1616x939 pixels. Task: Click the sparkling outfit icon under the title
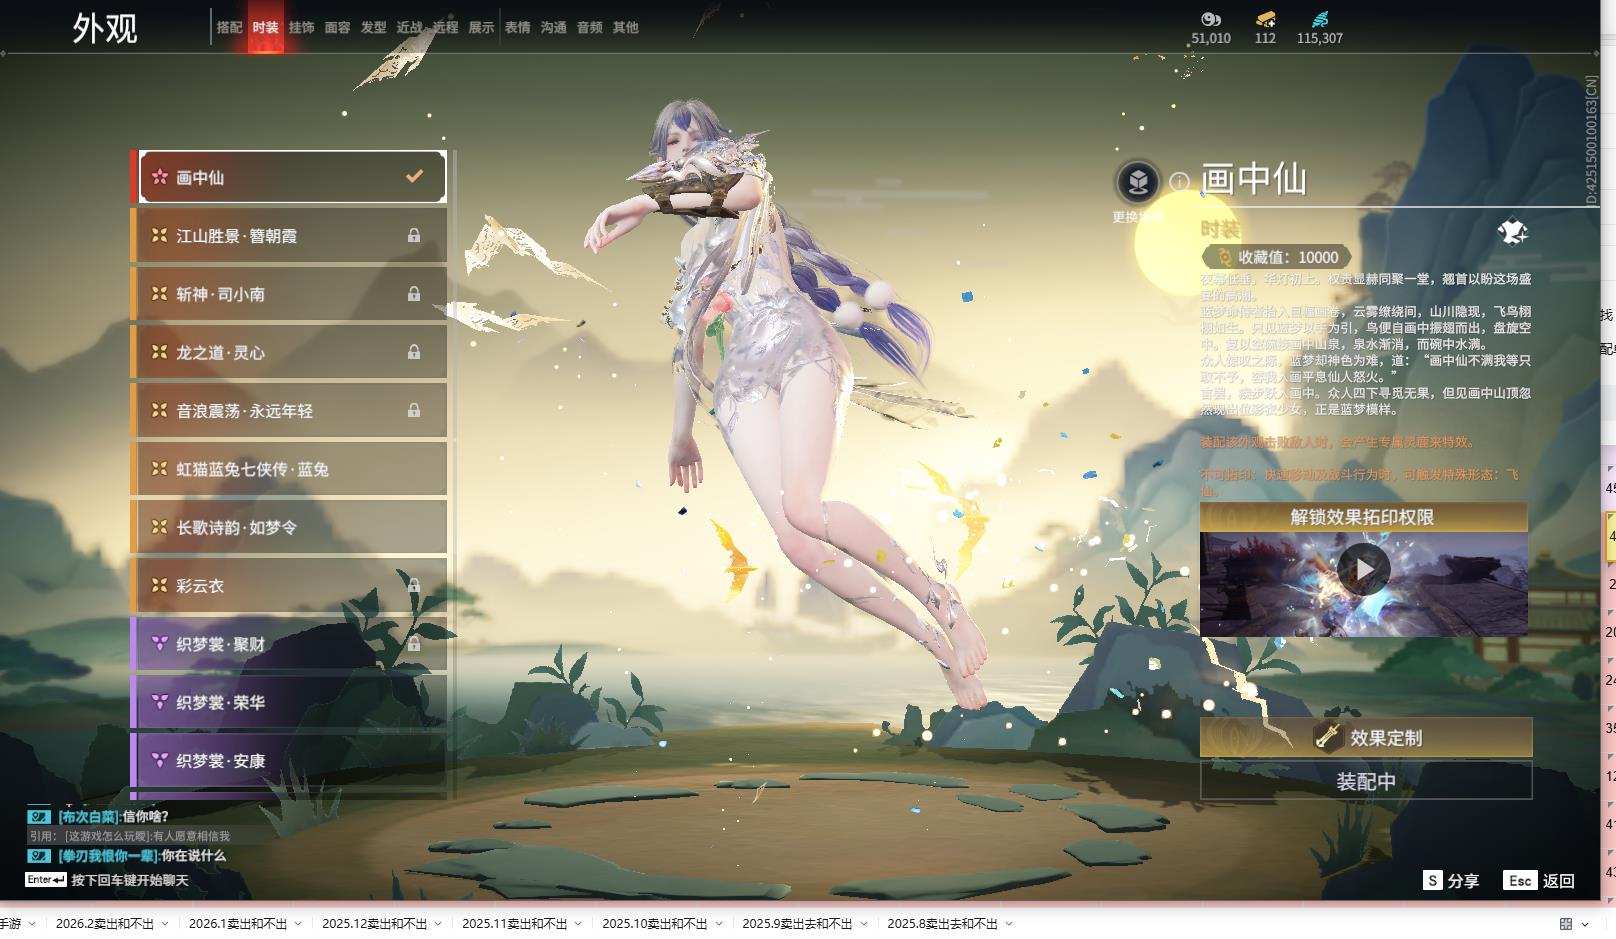[x=1512, y=233]
